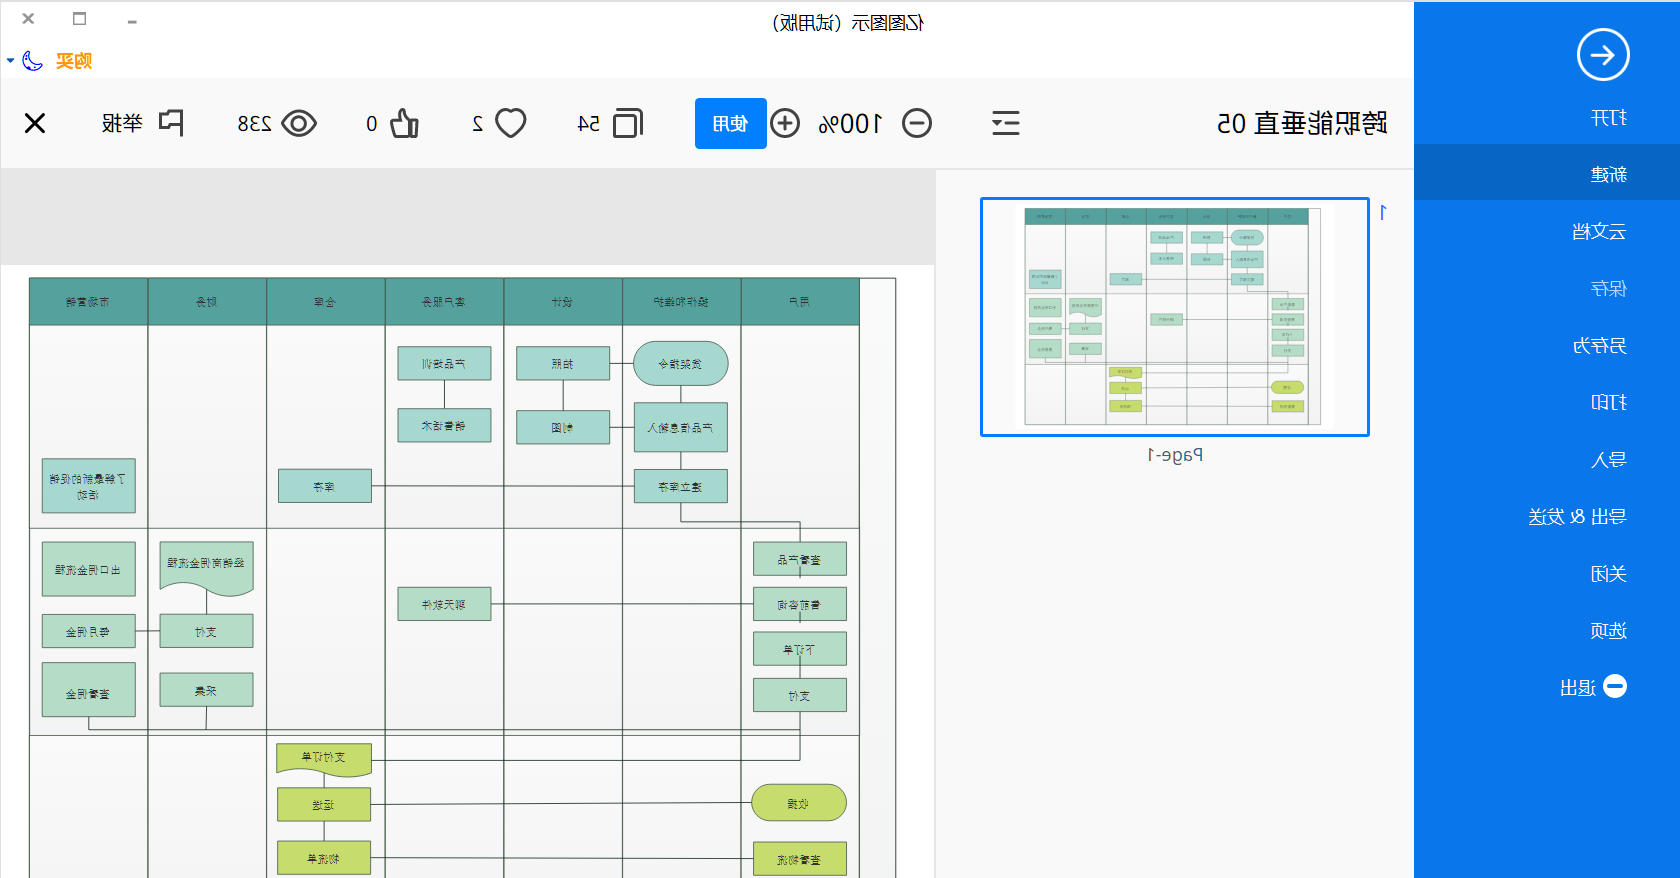Image resolution: width=1680 pixels, height=878 pixels.
Task: Select the 支付 box in 用户 lane
Action: click(800, 695)
